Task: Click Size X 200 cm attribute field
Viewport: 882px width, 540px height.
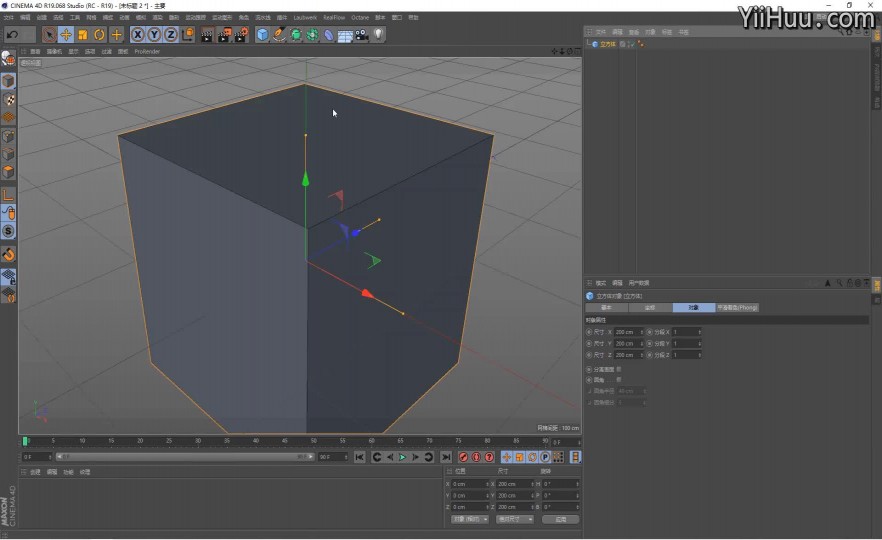Action: tap(627, 332)
